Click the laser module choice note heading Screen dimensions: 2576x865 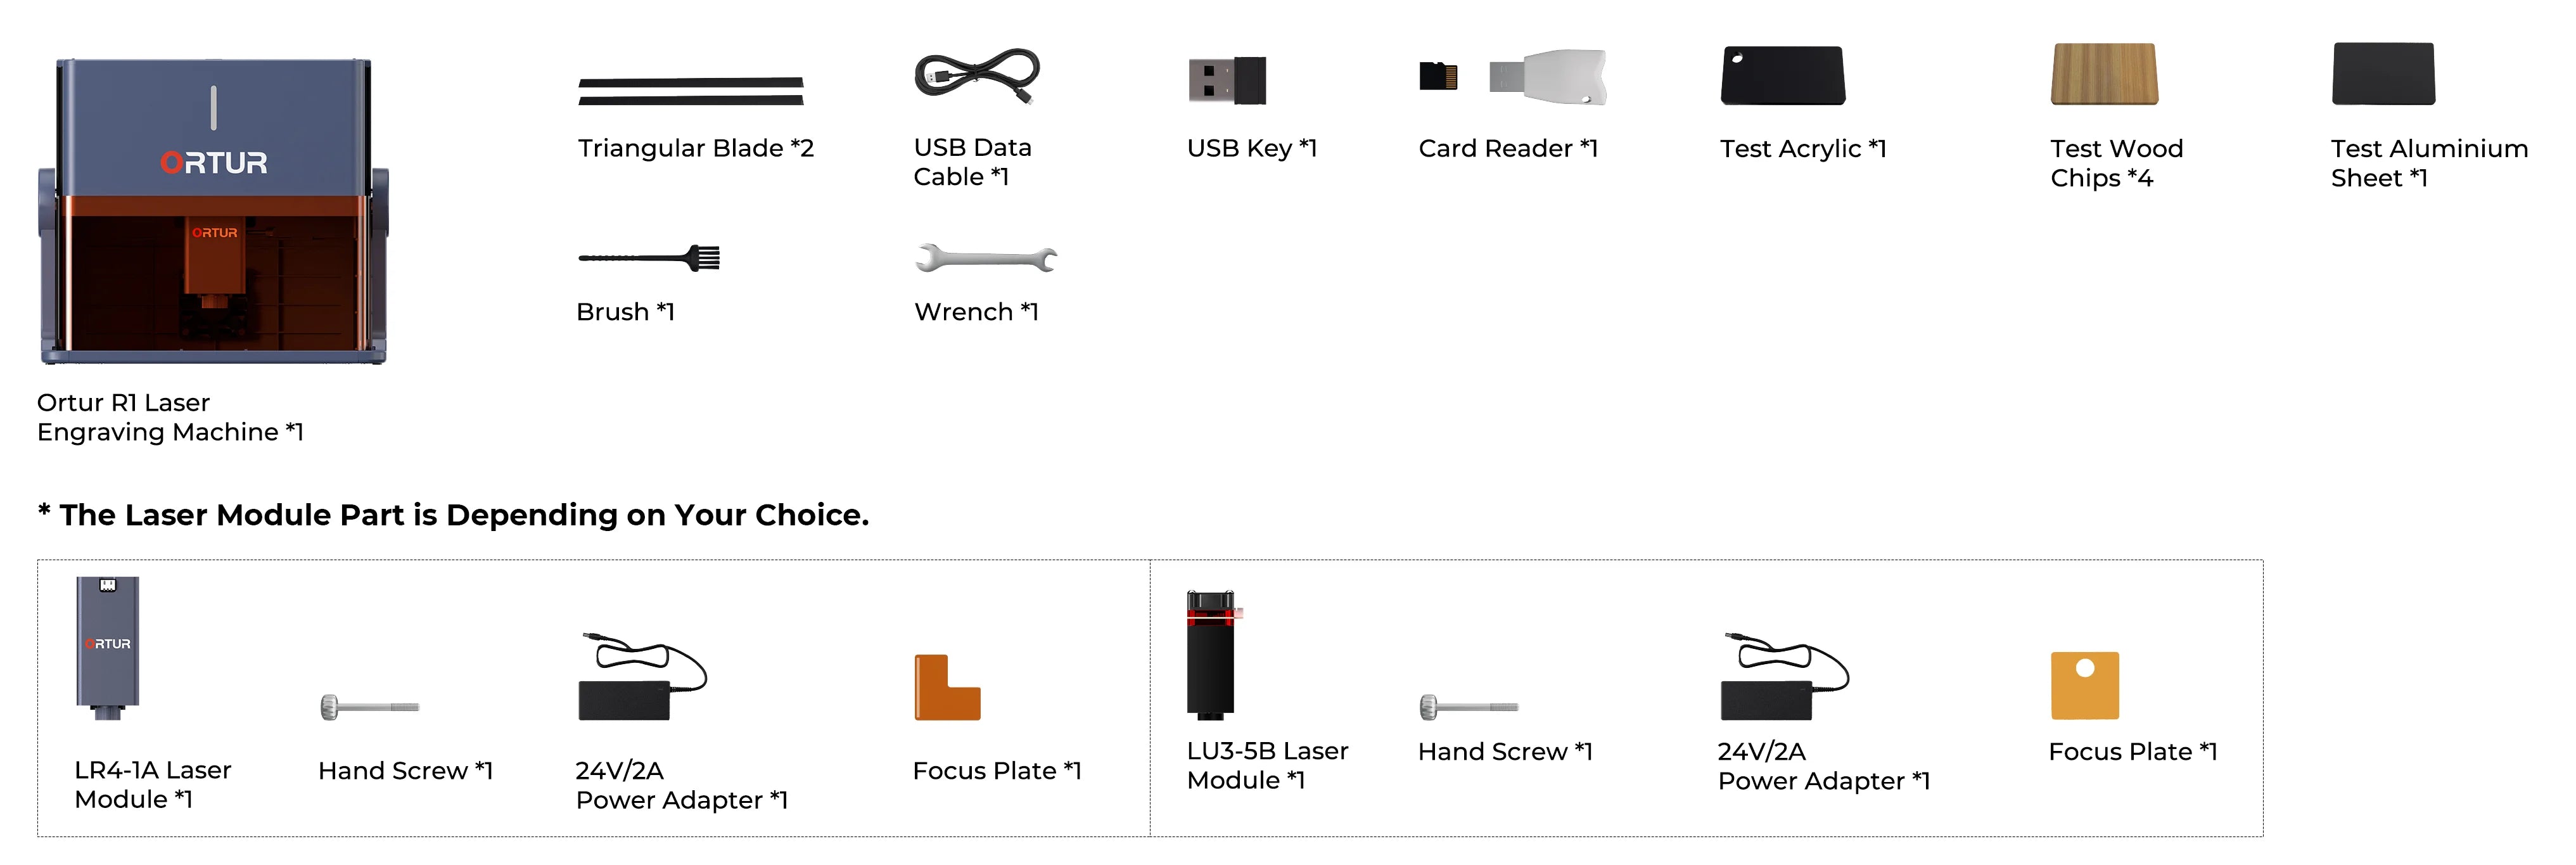point(453,515)
